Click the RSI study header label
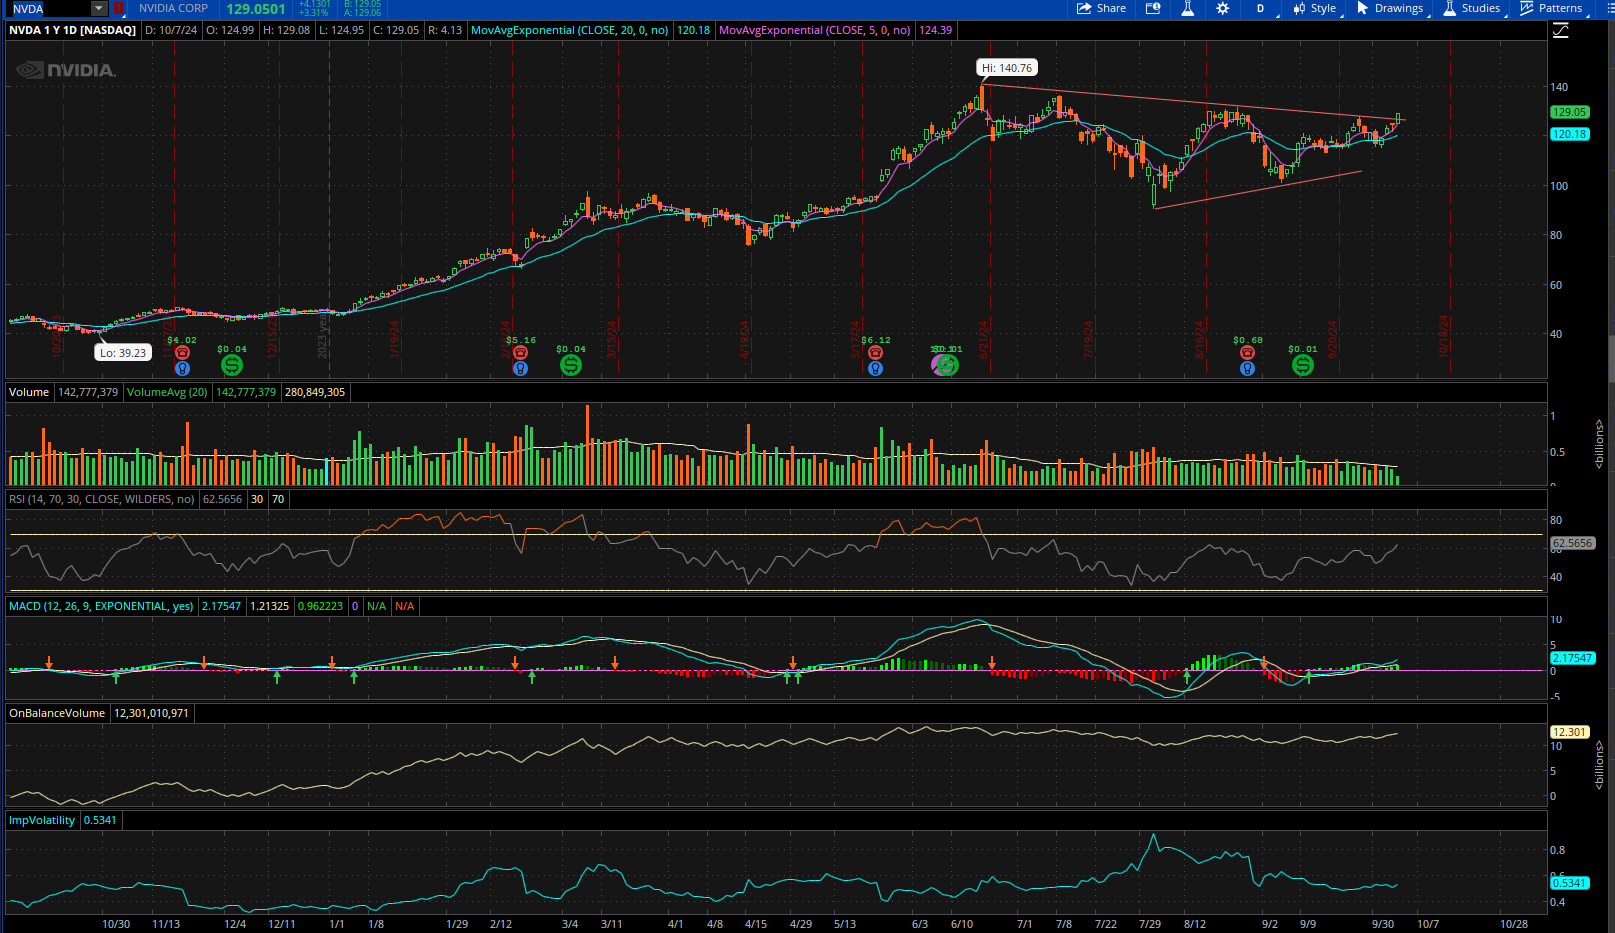 [101, 499]
